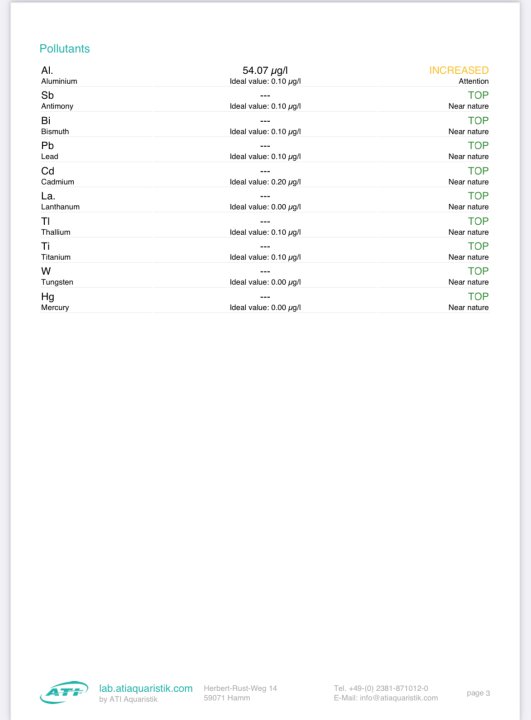Select the W Tungsten element label
The height and width of the screenshot is (720, 531).
pos(57,276)
